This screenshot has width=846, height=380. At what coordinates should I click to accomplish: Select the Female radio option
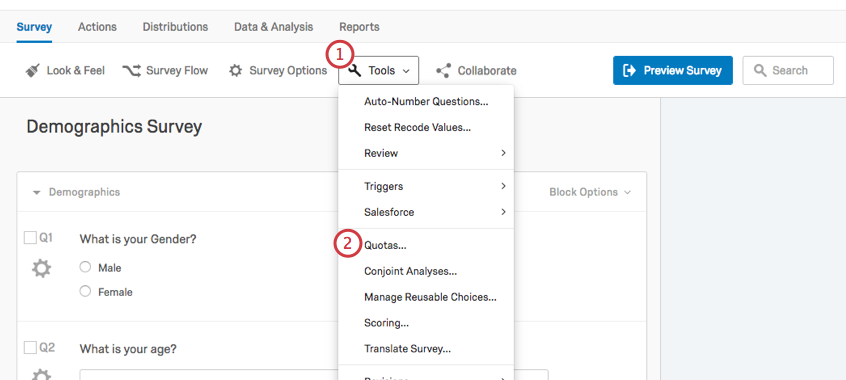coord(85,291)
